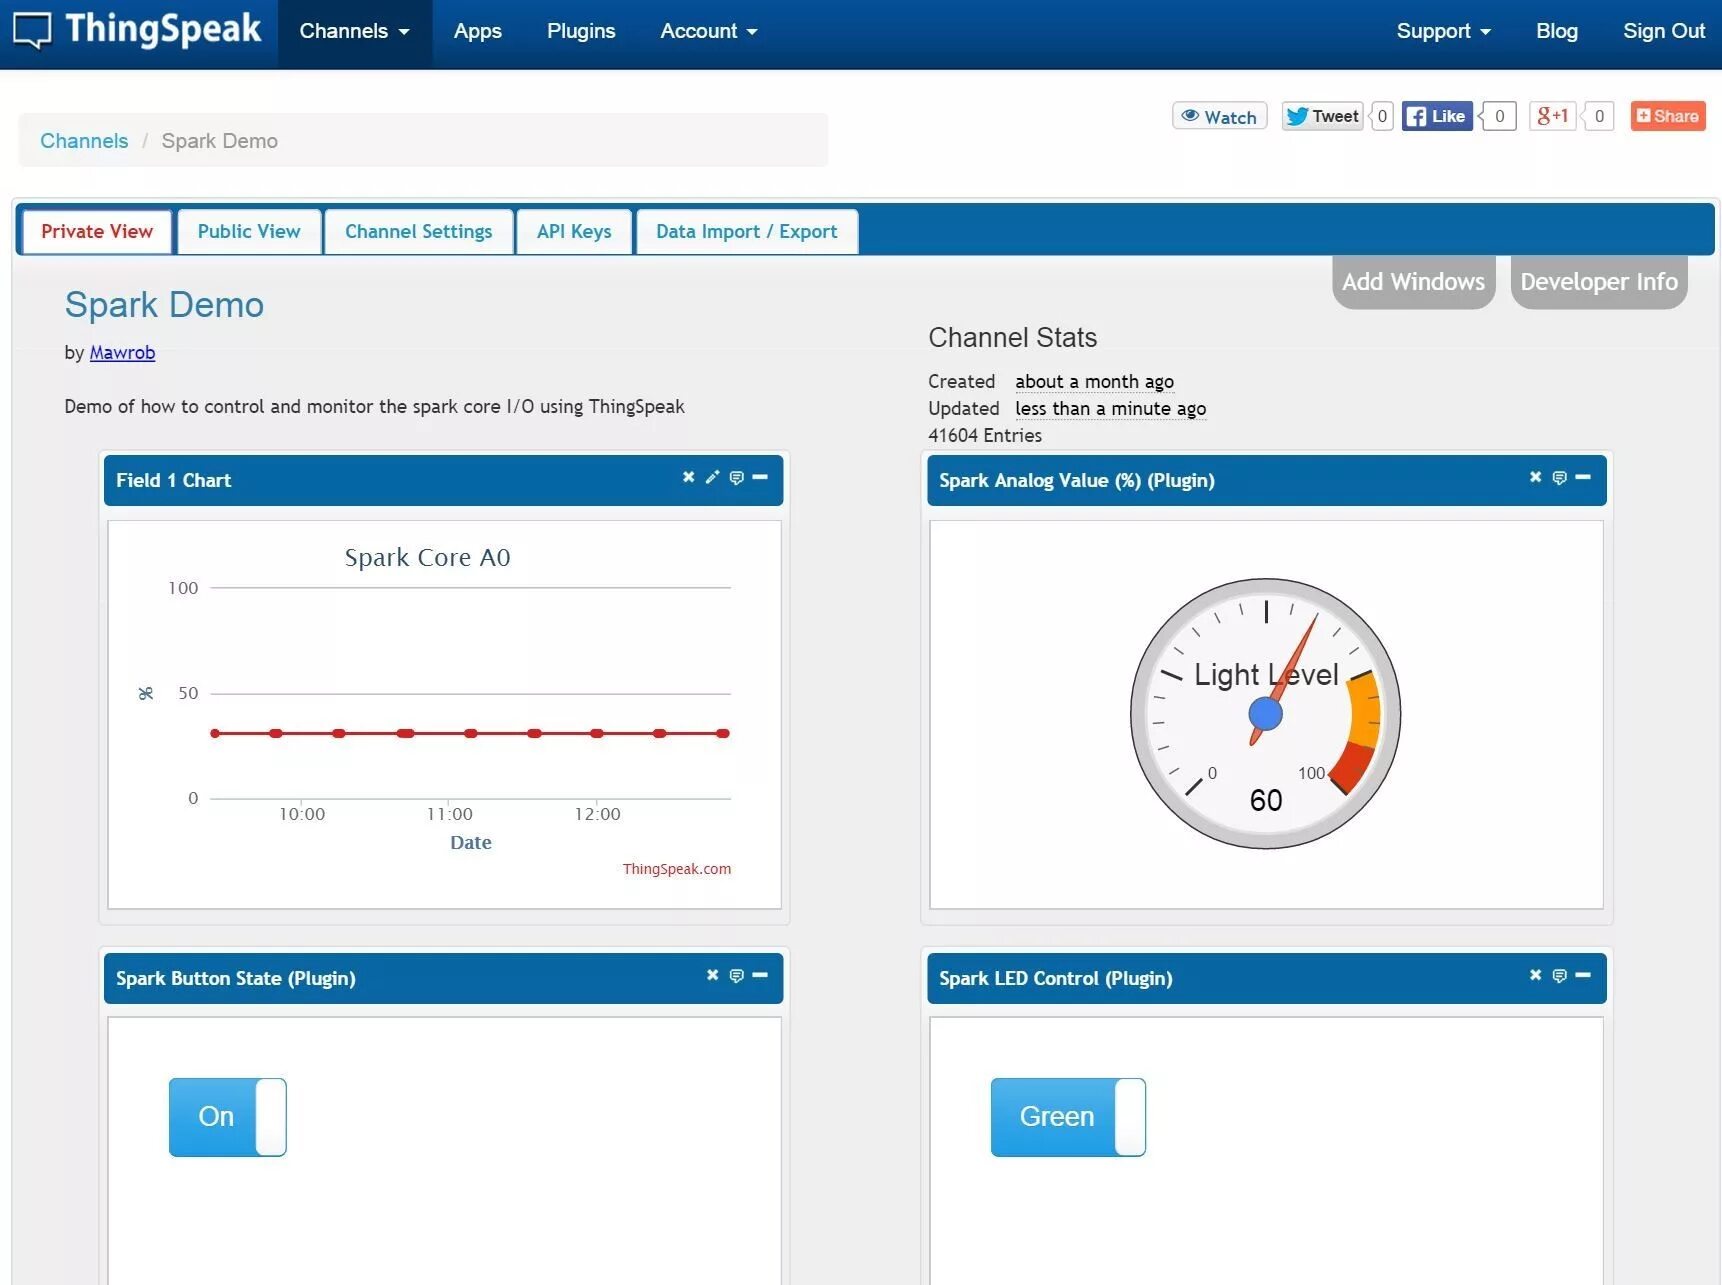This screenshot has width=1722, height=1285.
Task: Open the Channels dropdown menu
Action: (x=354, y=31)
